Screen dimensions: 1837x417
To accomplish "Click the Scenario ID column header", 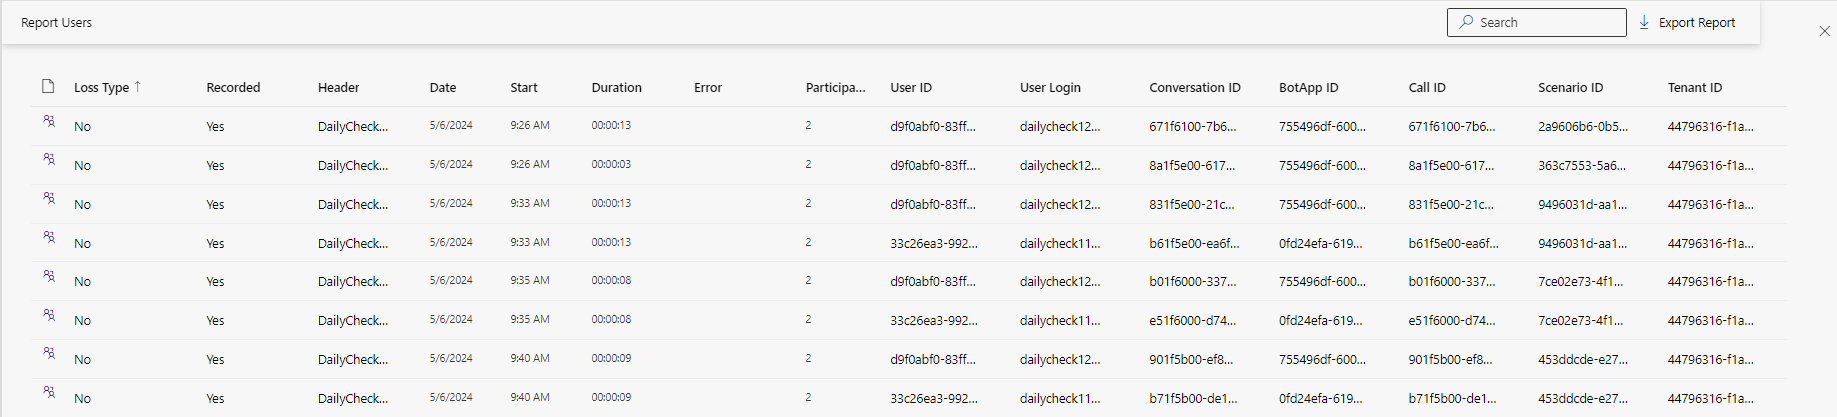I will 1570,88.
